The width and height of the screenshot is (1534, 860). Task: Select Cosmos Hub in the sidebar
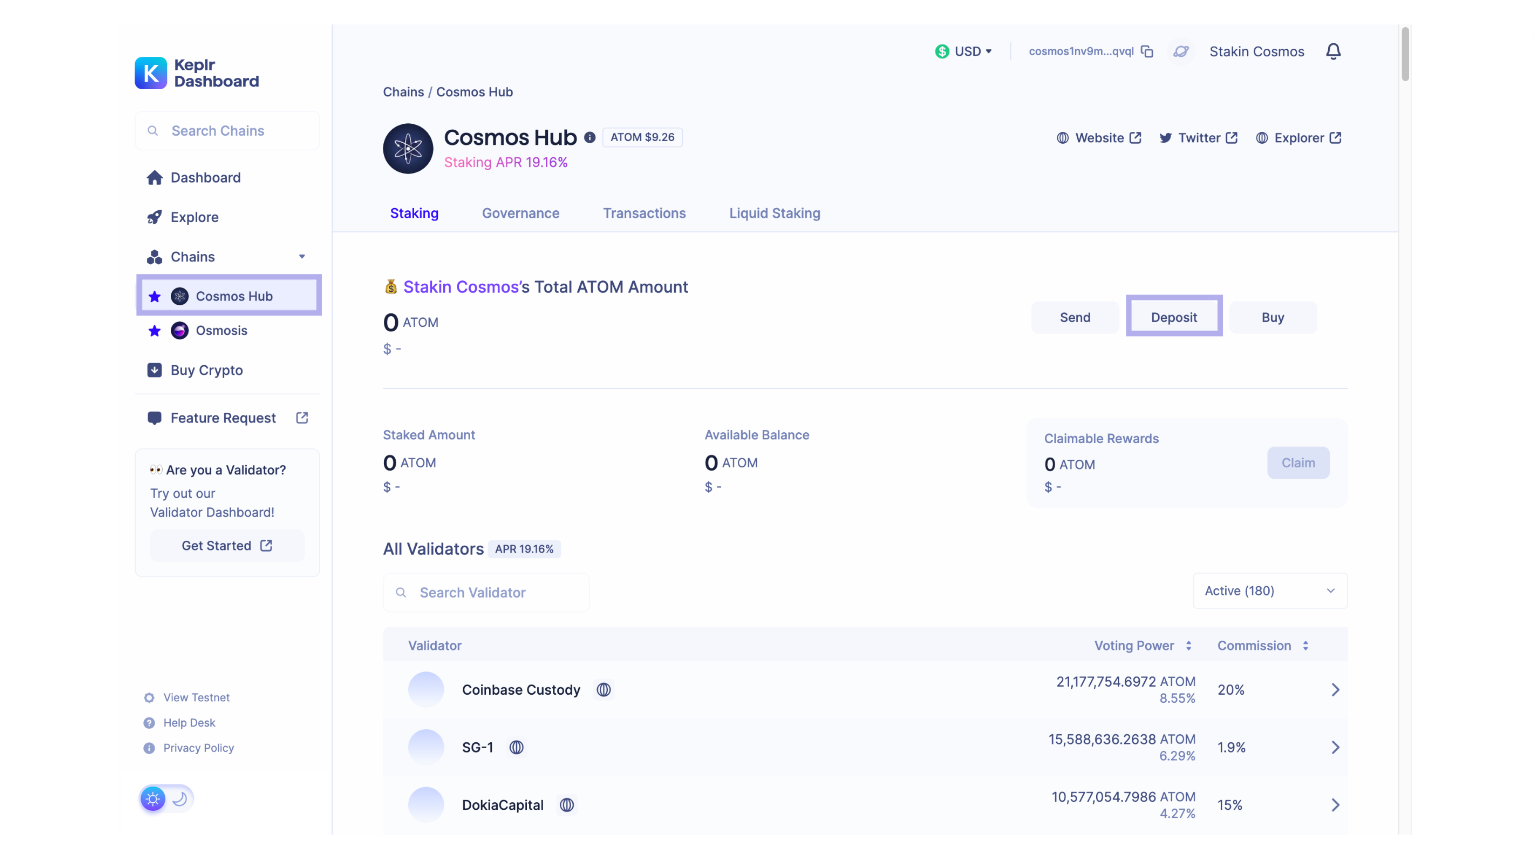229,296
